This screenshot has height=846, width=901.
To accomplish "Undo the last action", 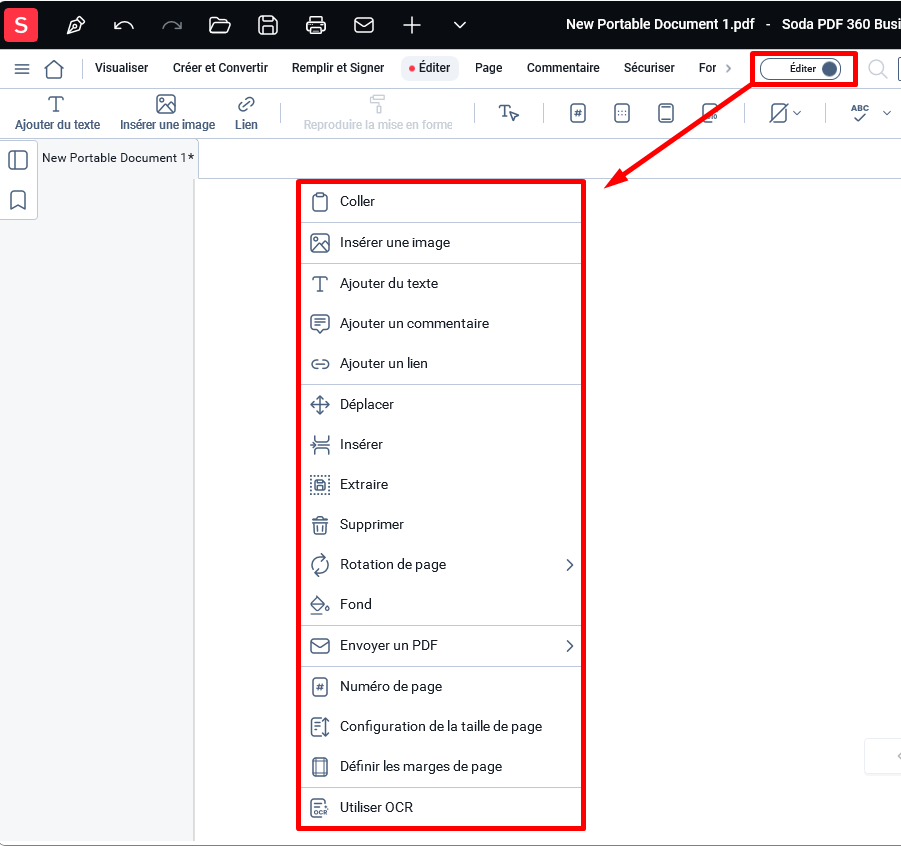I will tap(124, 25).
